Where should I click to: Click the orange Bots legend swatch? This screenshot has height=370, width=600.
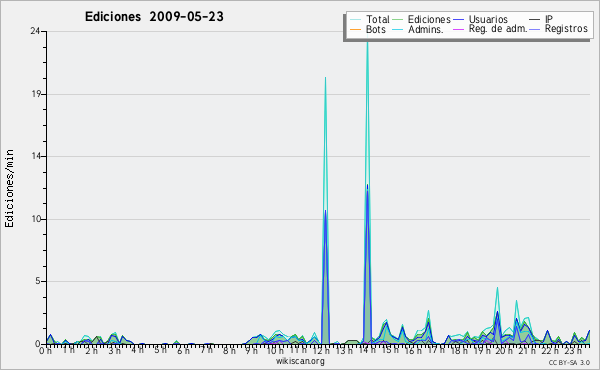(x=355, y=29)
